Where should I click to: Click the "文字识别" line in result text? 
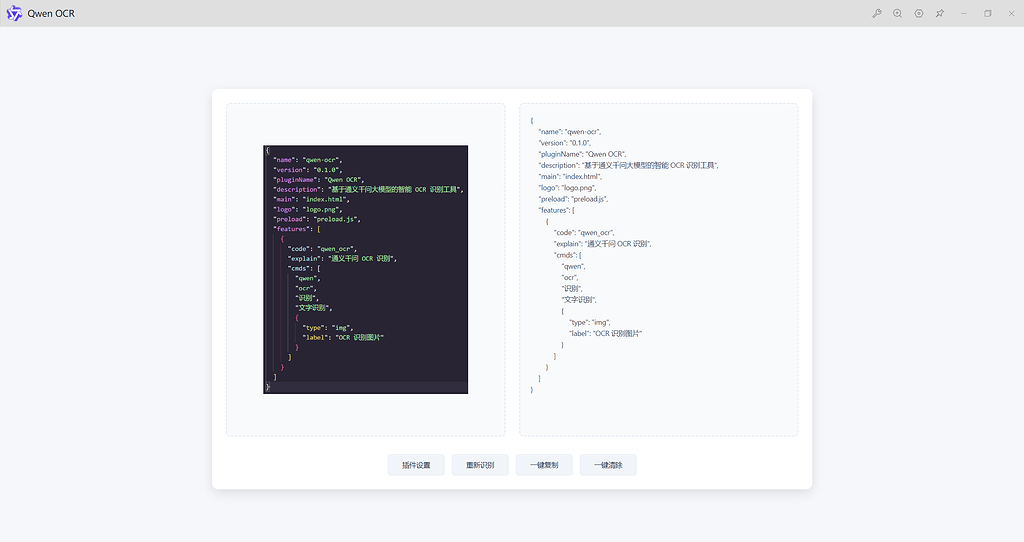pos(579,300)
